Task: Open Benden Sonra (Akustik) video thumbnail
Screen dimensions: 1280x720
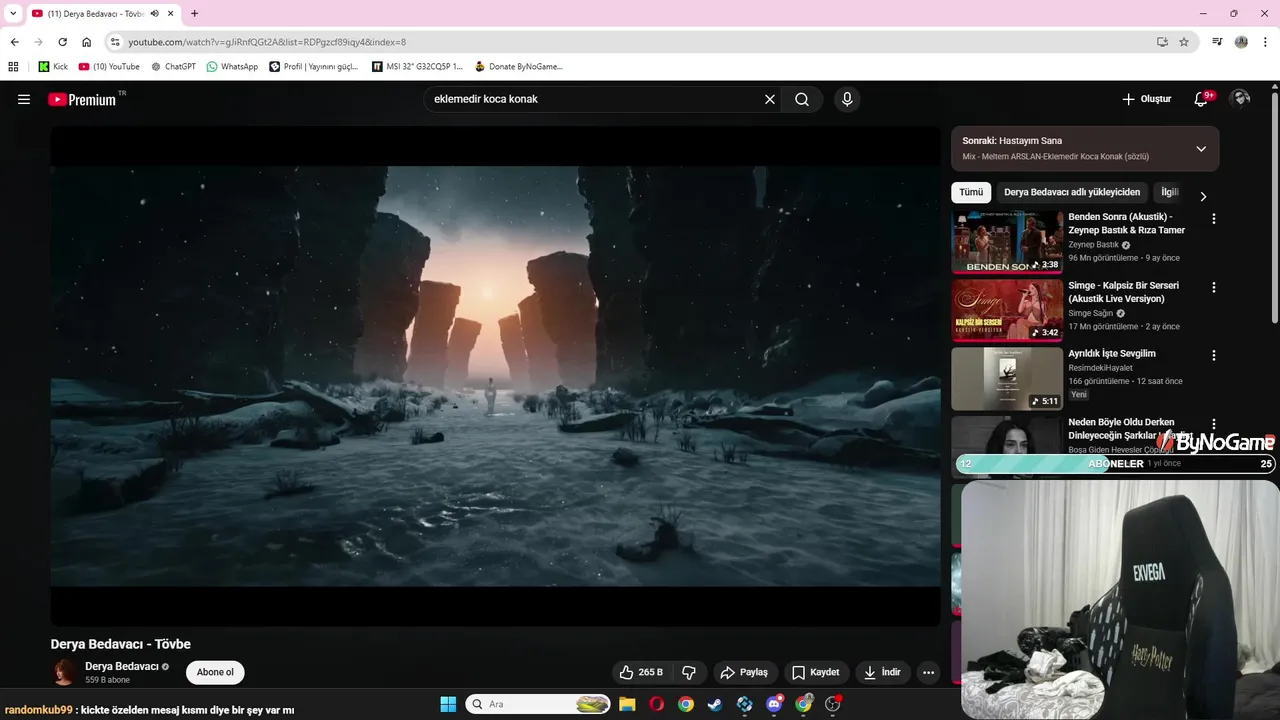Action: click(x=1007, y=242)
